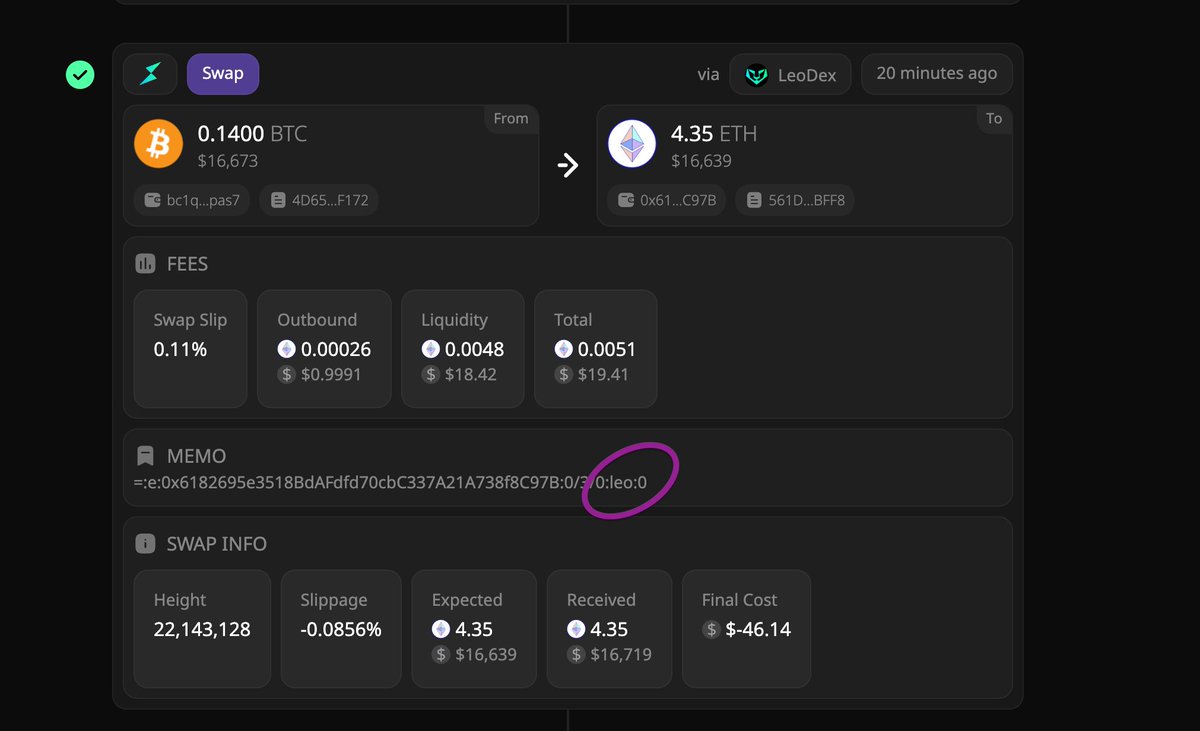
Task: Open the 0x61...C97B recipient address link
Action: pos(666,199)
